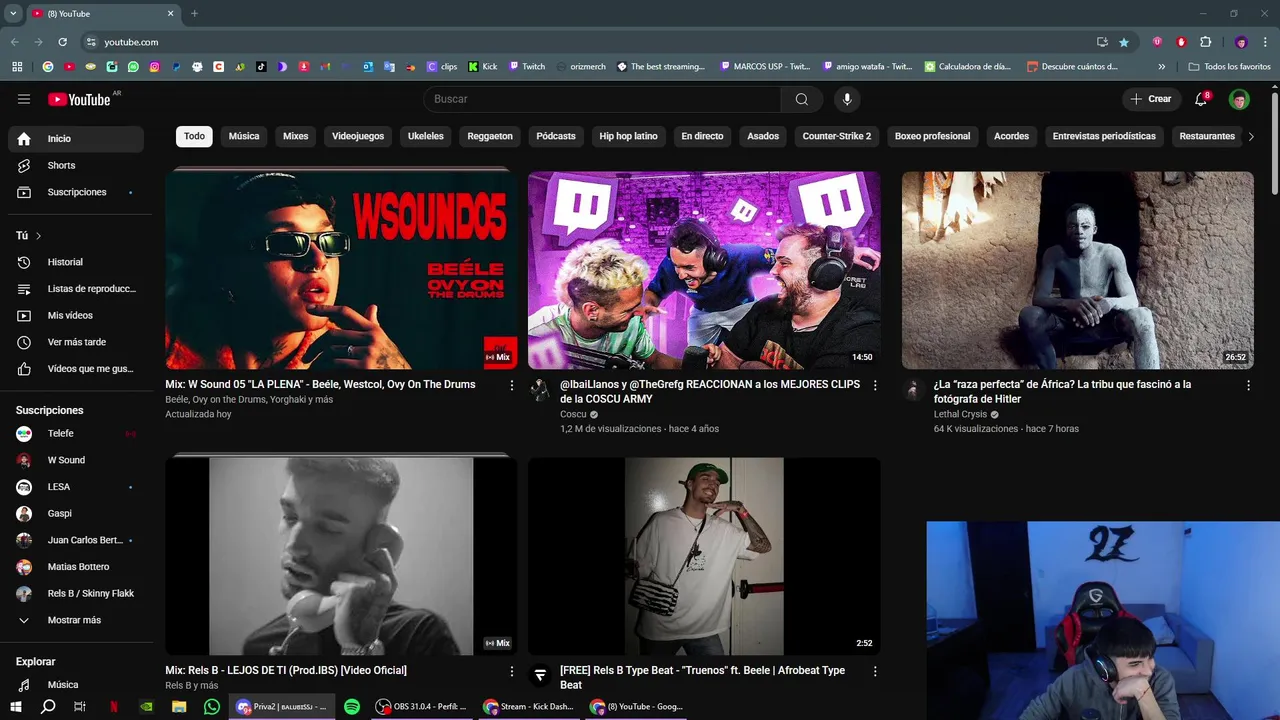Viewport: 1280px width, 720px height.
Task: Open a new Chrome tab
Action: (194, 14)
